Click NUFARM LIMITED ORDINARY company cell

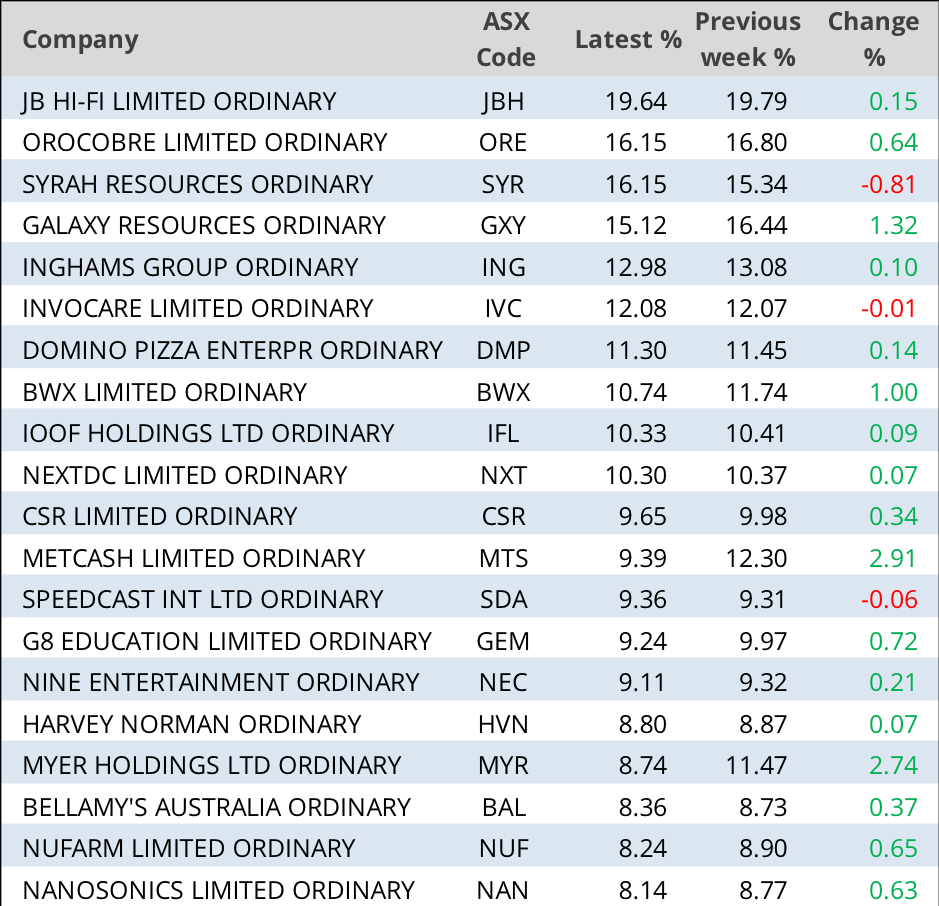188,848
